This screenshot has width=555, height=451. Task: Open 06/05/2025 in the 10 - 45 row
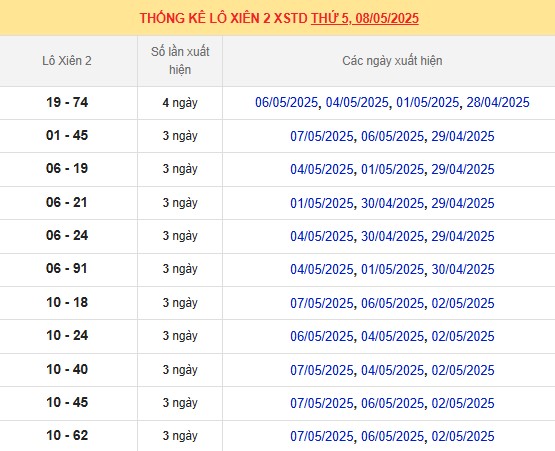(392, 403)
